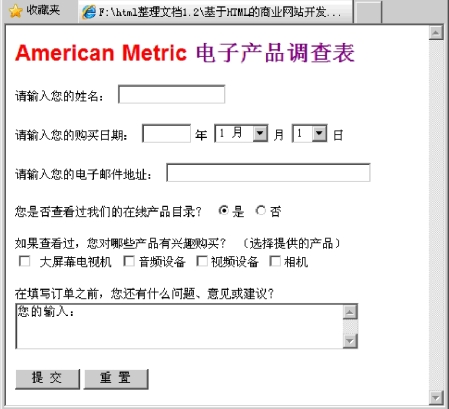Screen dimensions: 449x409
Task: Click page scrollbar down arrow
Action: point(436,397)
